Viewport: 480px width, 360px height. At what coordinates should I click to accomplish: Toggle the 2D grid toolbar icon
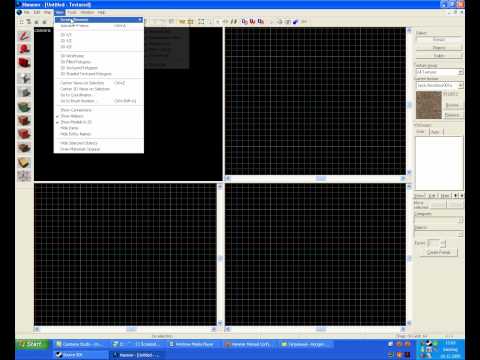[x=21, y=22]
